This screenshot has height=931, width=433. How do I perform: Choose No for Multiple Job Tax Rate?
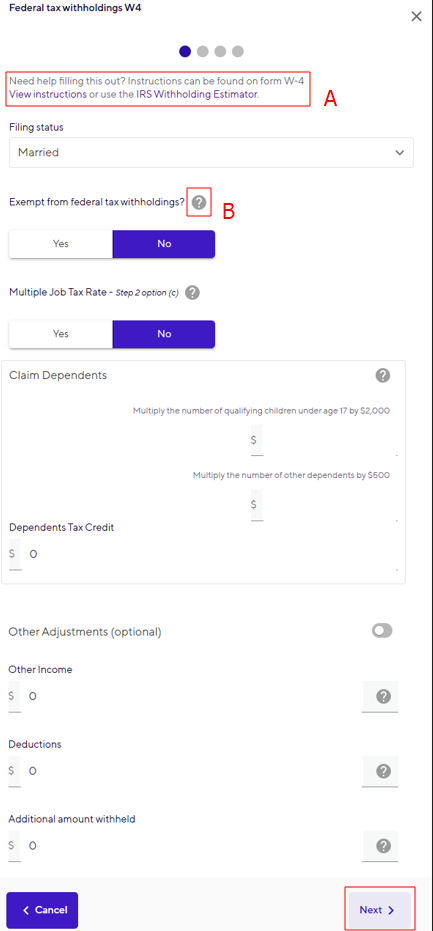pos(164,334)
